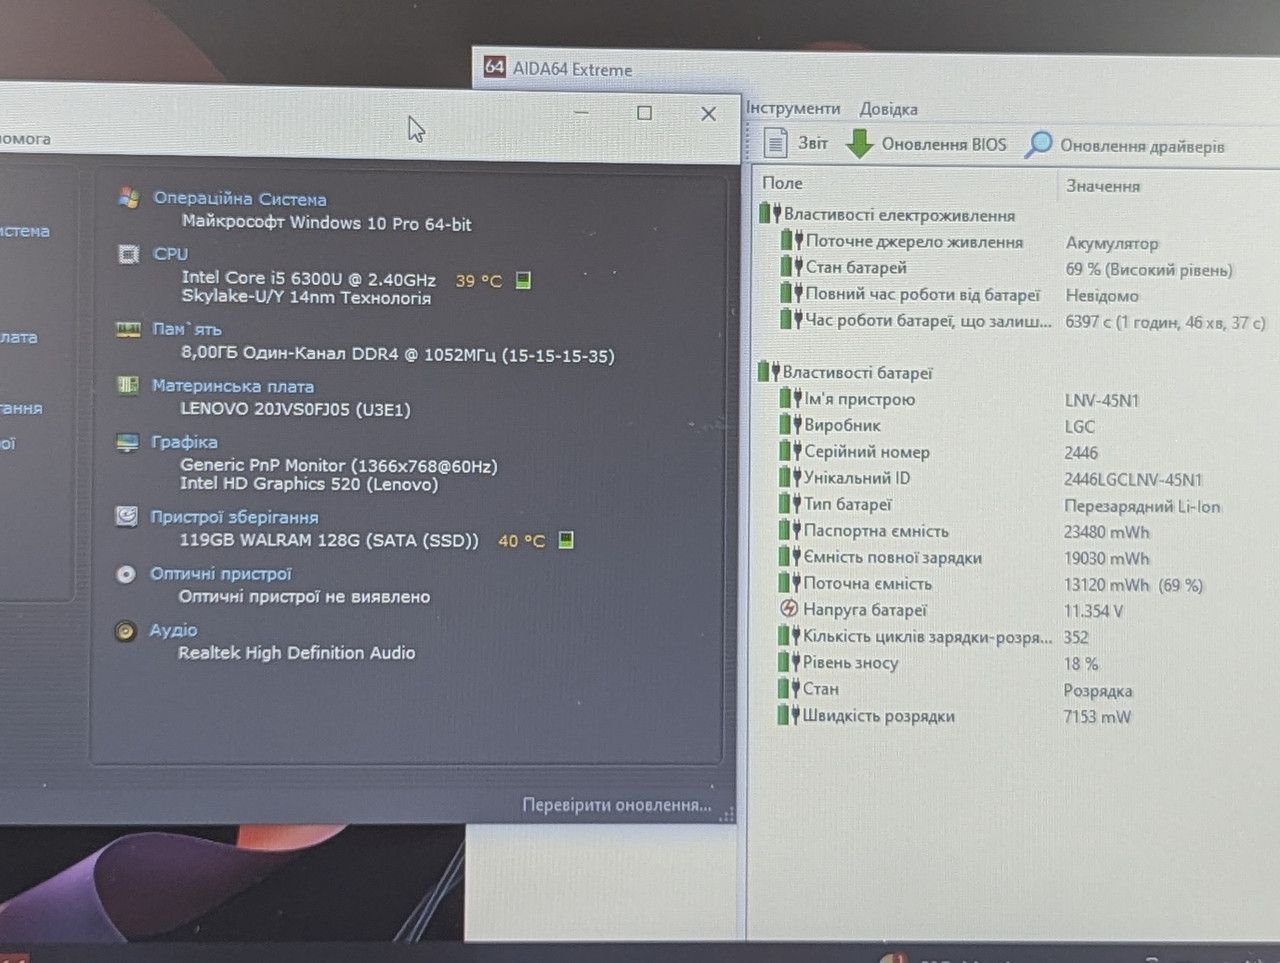Click the text Майкрософт Windows 10 Pro 64-bit
This screenshot has height=963, width=1280.
click(x=326, y=223)
